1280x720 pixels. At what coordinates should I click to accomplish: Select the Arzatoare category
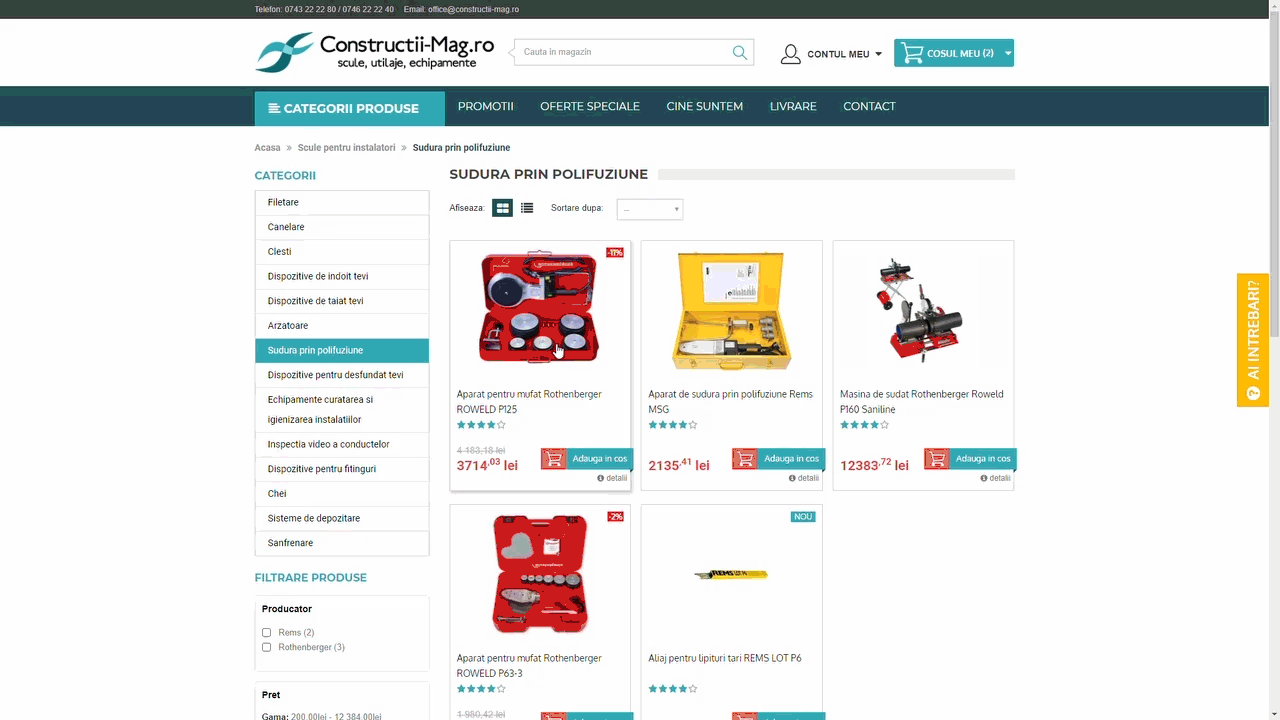[342, 326]
